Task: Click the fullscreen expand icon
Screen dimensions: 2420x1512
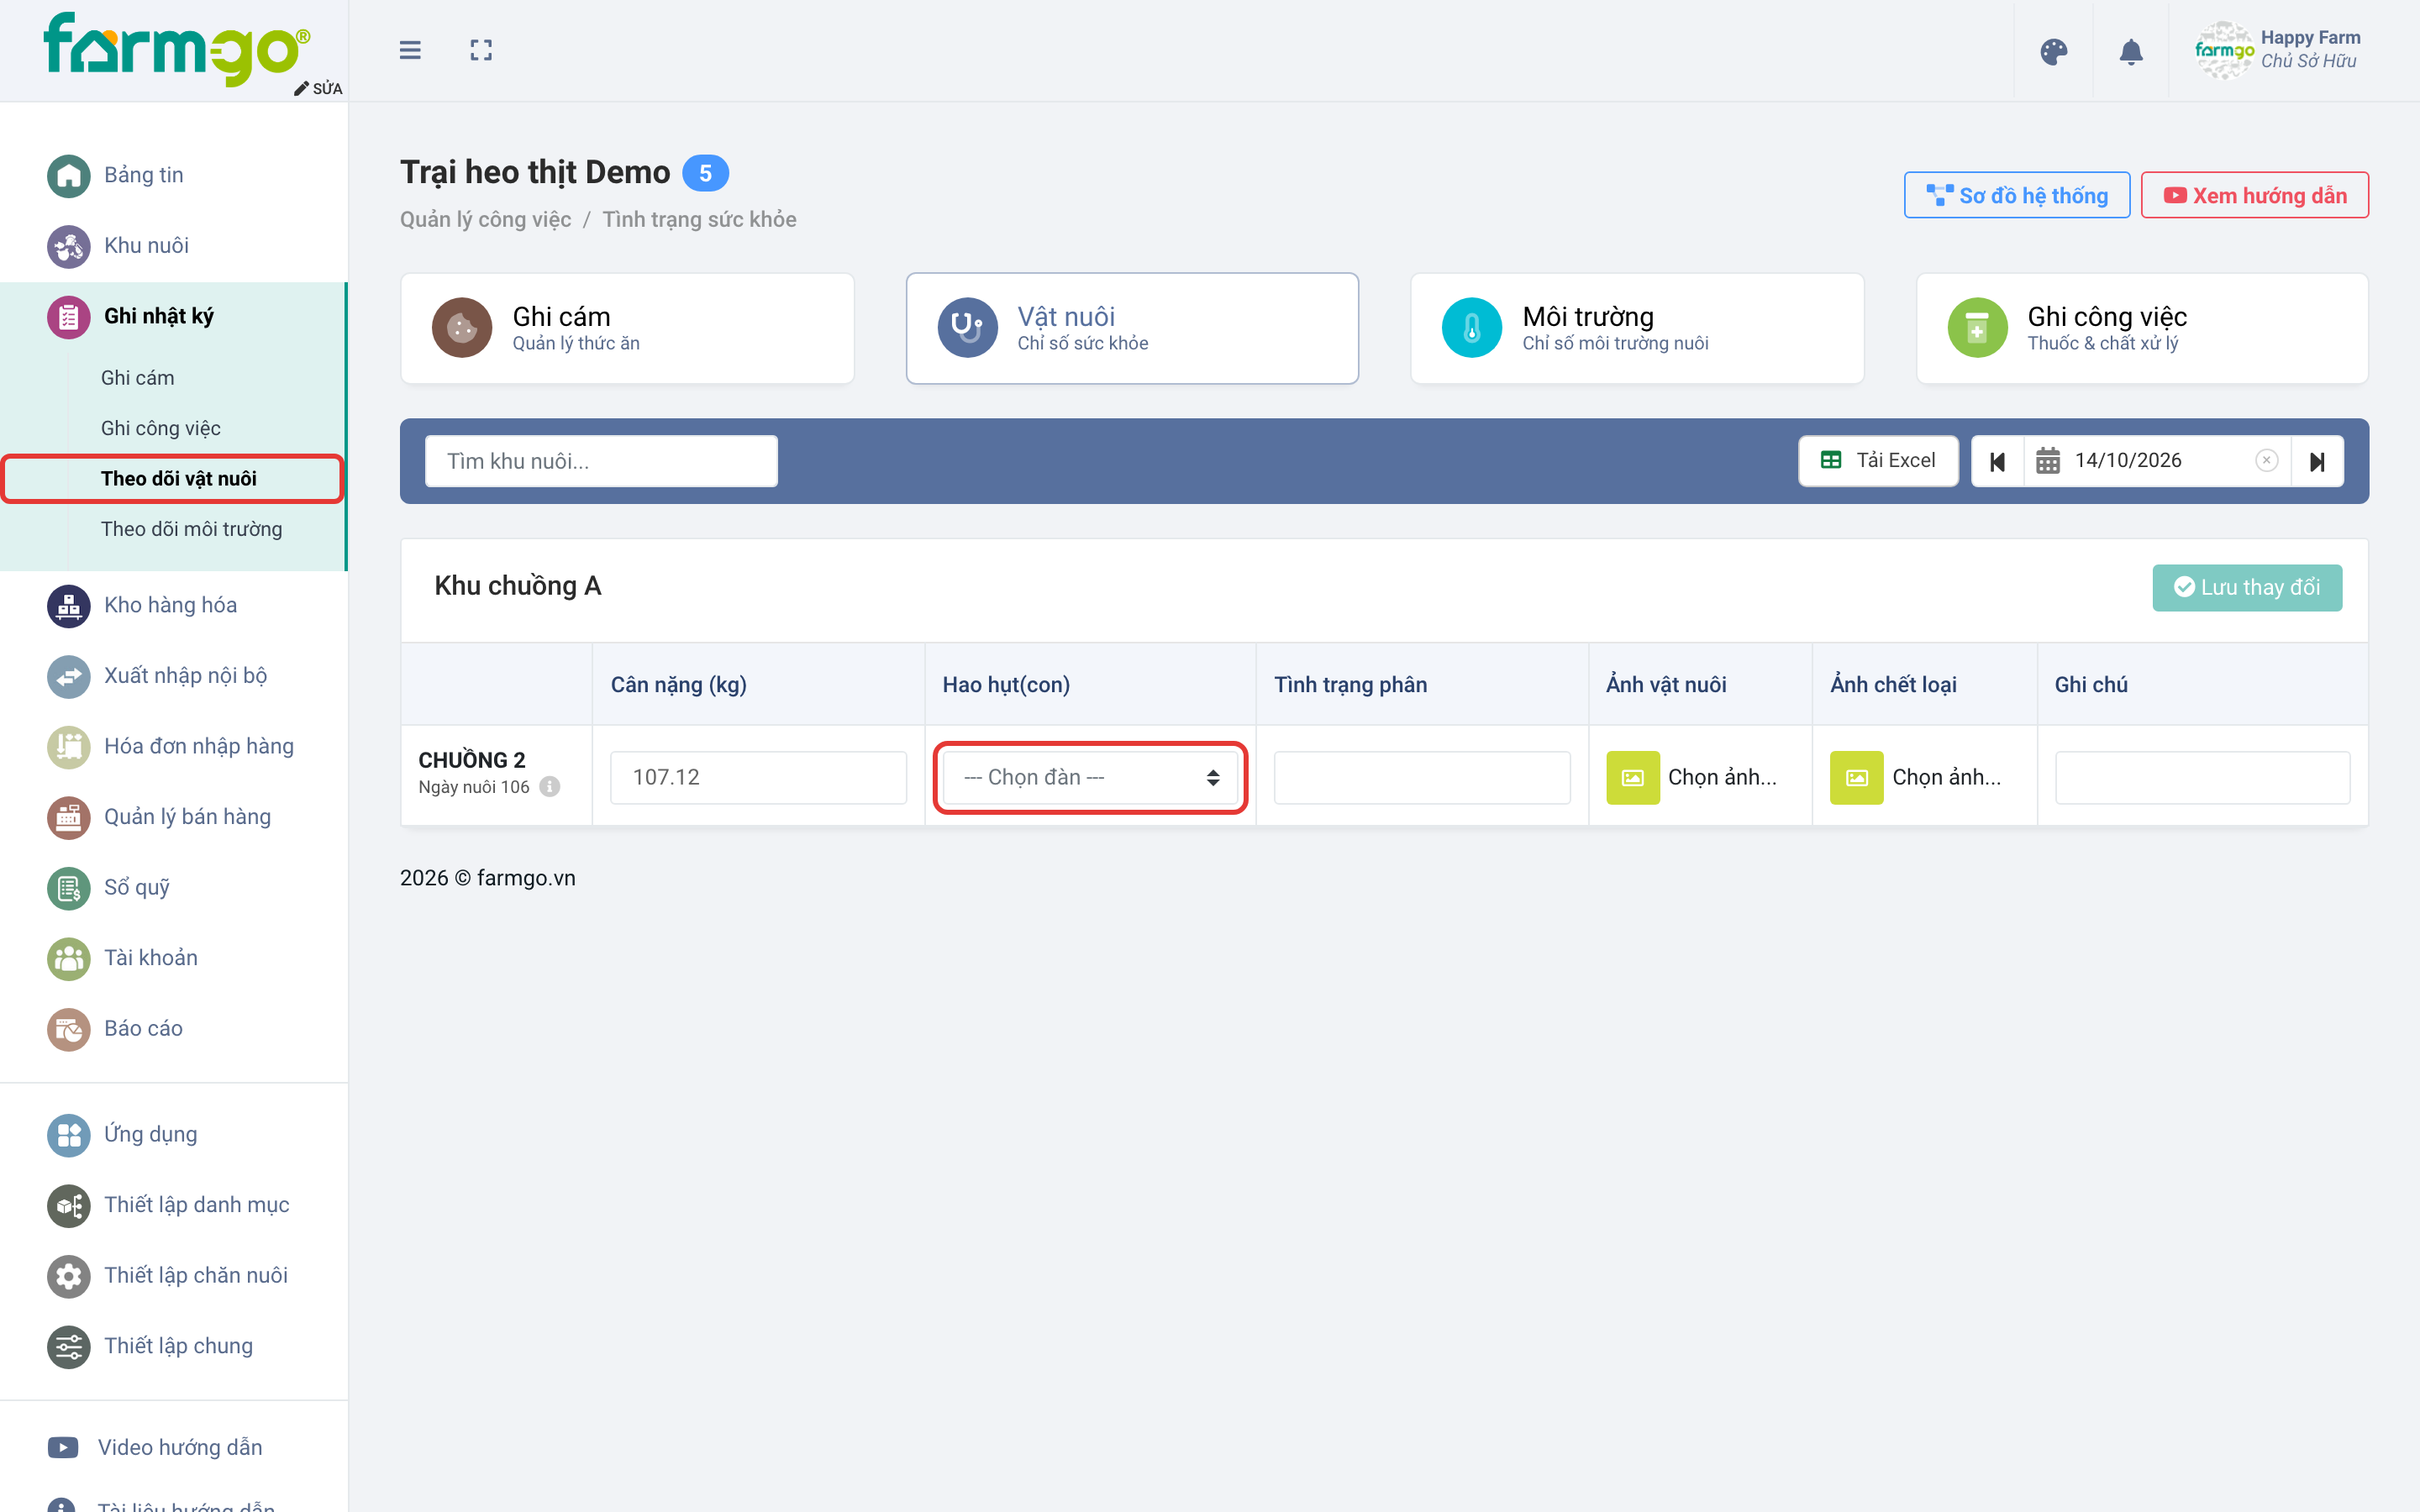Action: tap(481, 50)
